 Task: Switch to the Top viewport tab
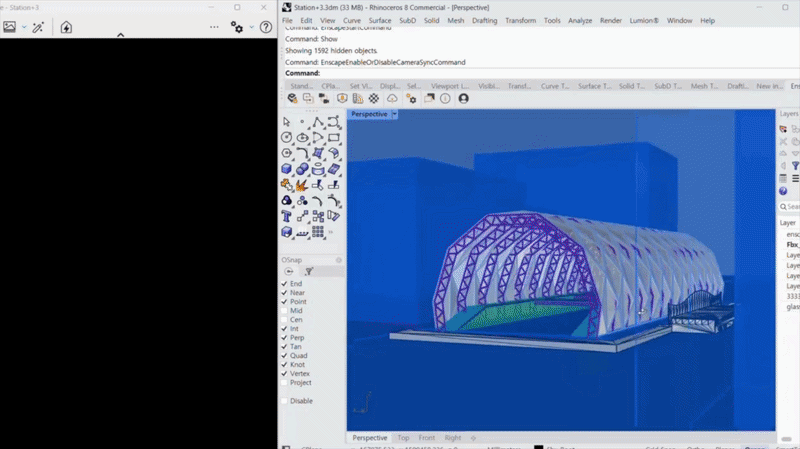coord(403,438)
